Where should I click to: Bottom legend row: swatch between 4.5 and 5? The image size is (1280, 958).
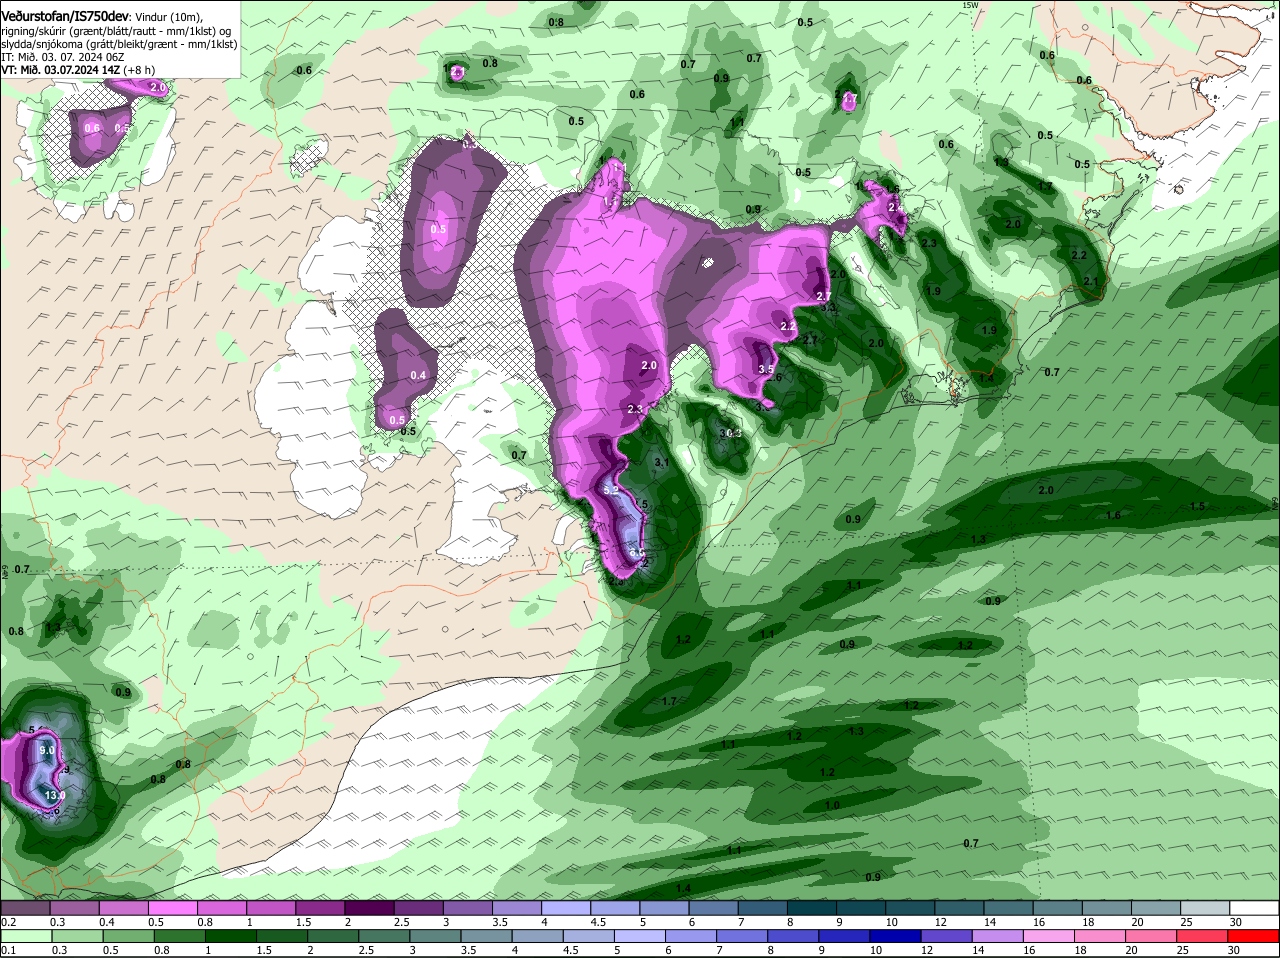pos(588,936)
